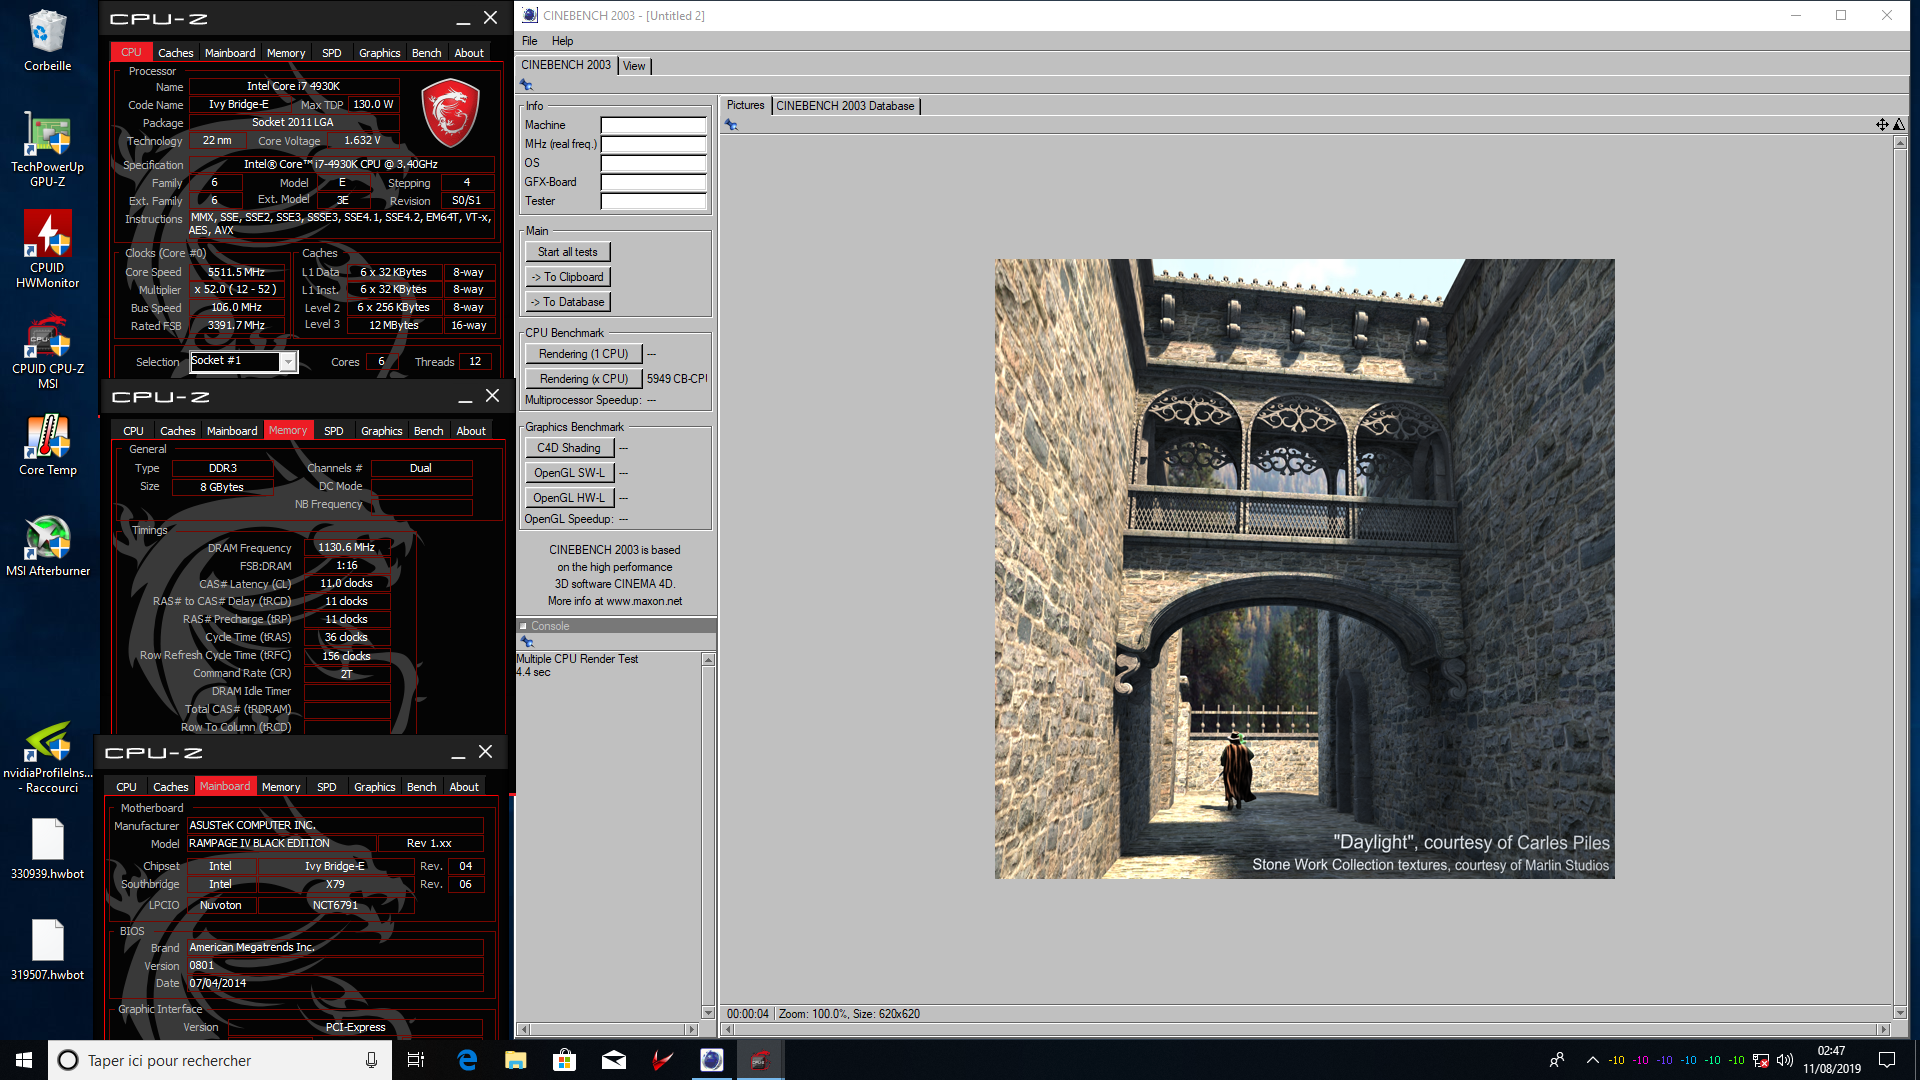
Task: Run the C4D Shading benchmark
Action: (569, 448)
